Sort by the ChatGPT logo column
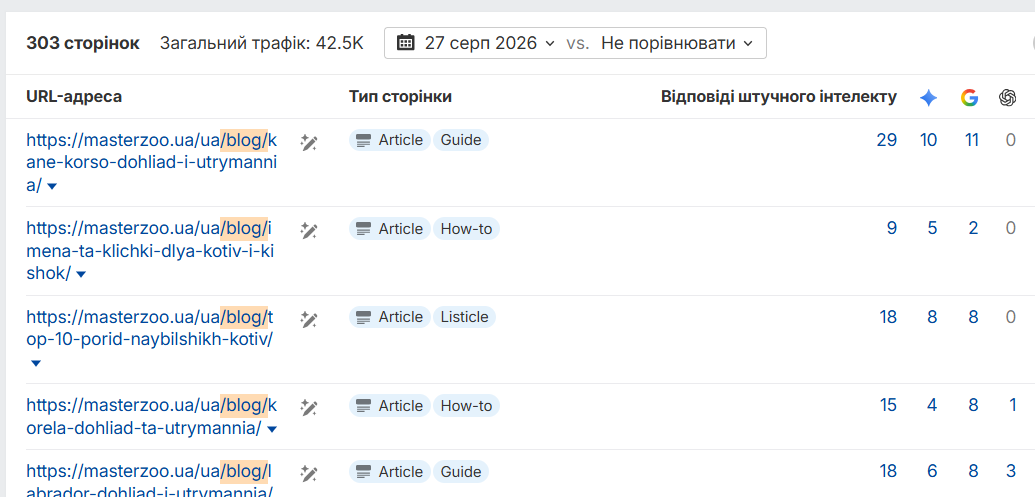 pyautogui.click(x=1007, y=98)
